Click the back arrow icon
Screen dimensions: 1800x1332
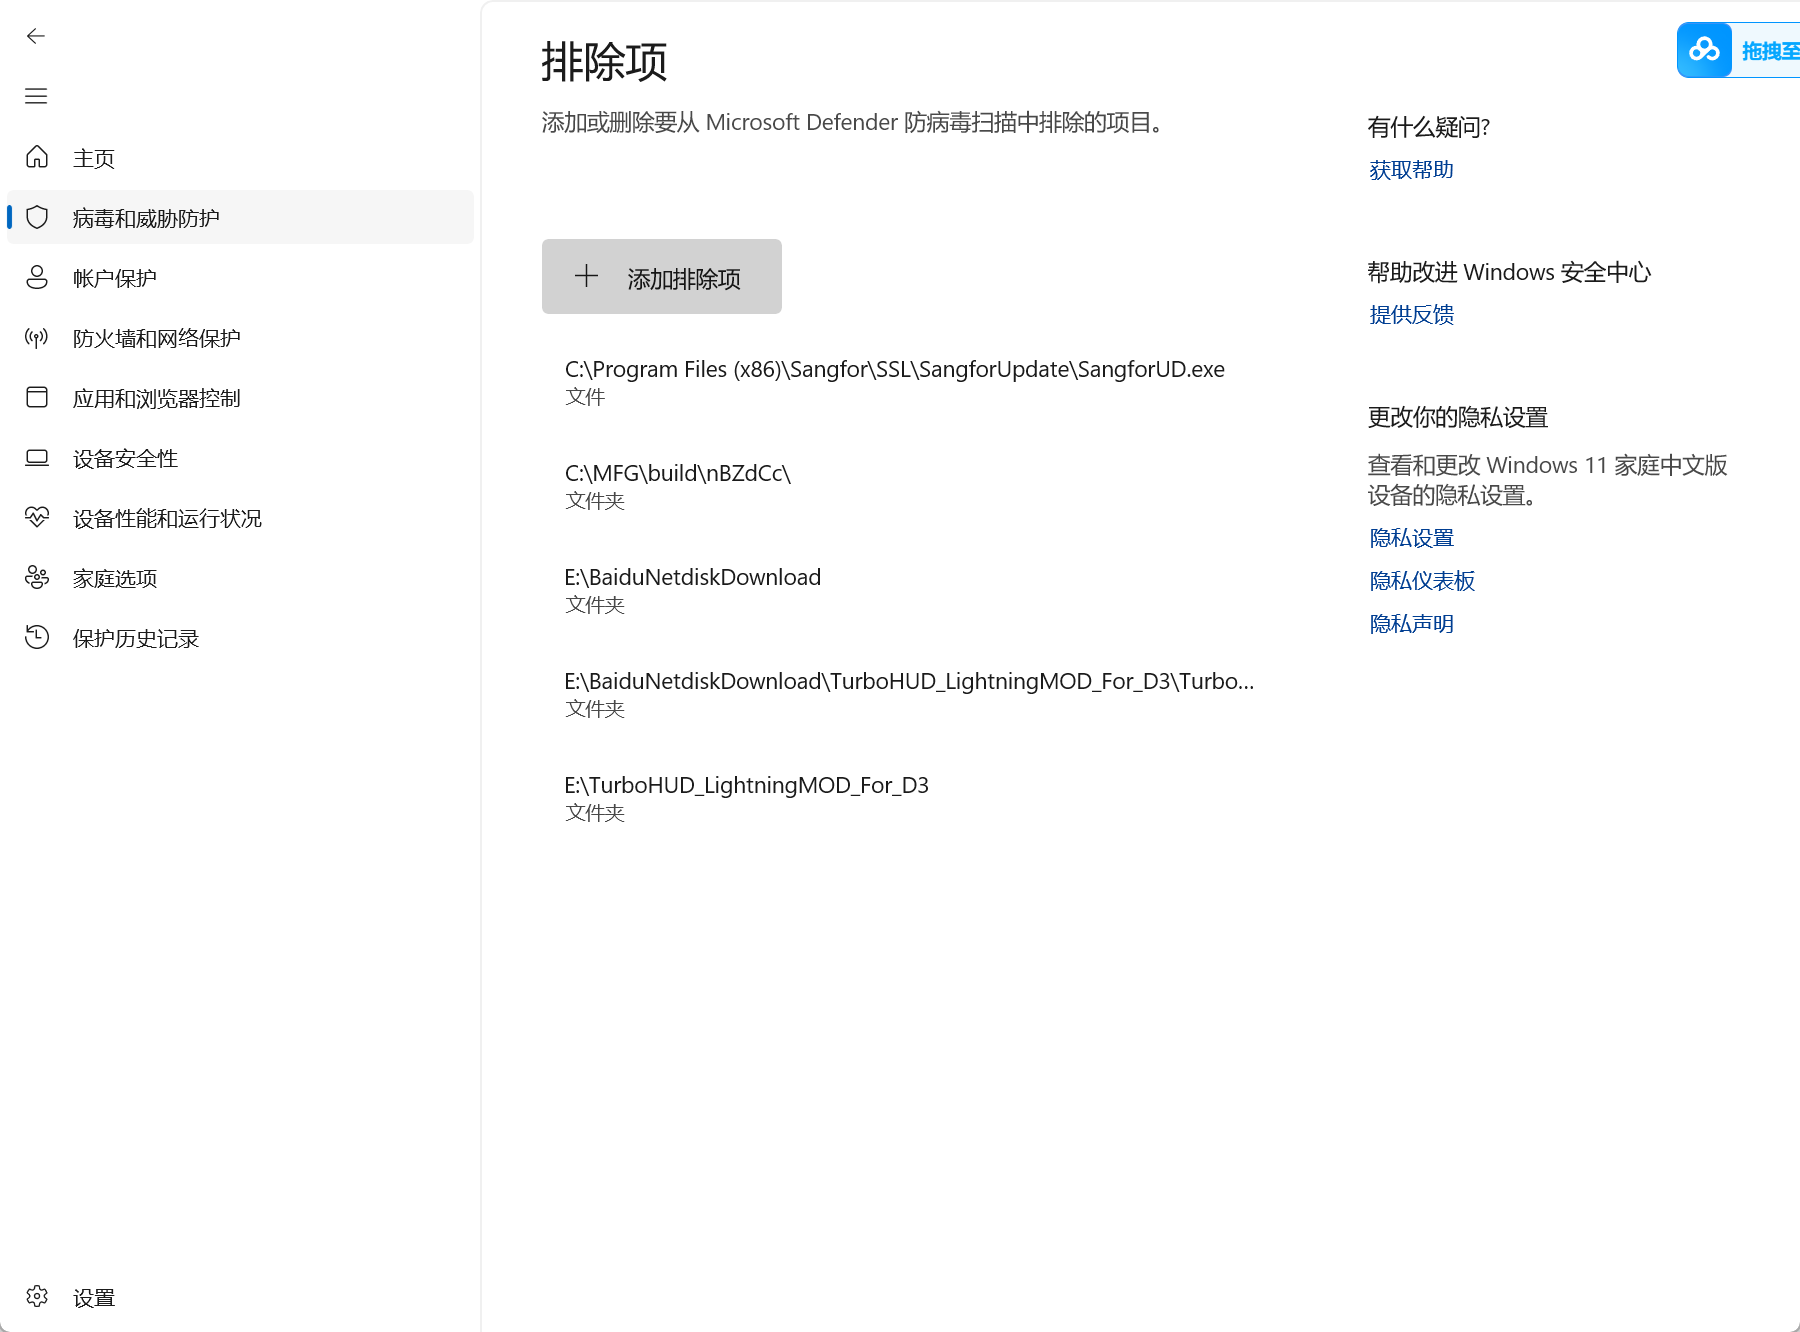pos(36,37)
